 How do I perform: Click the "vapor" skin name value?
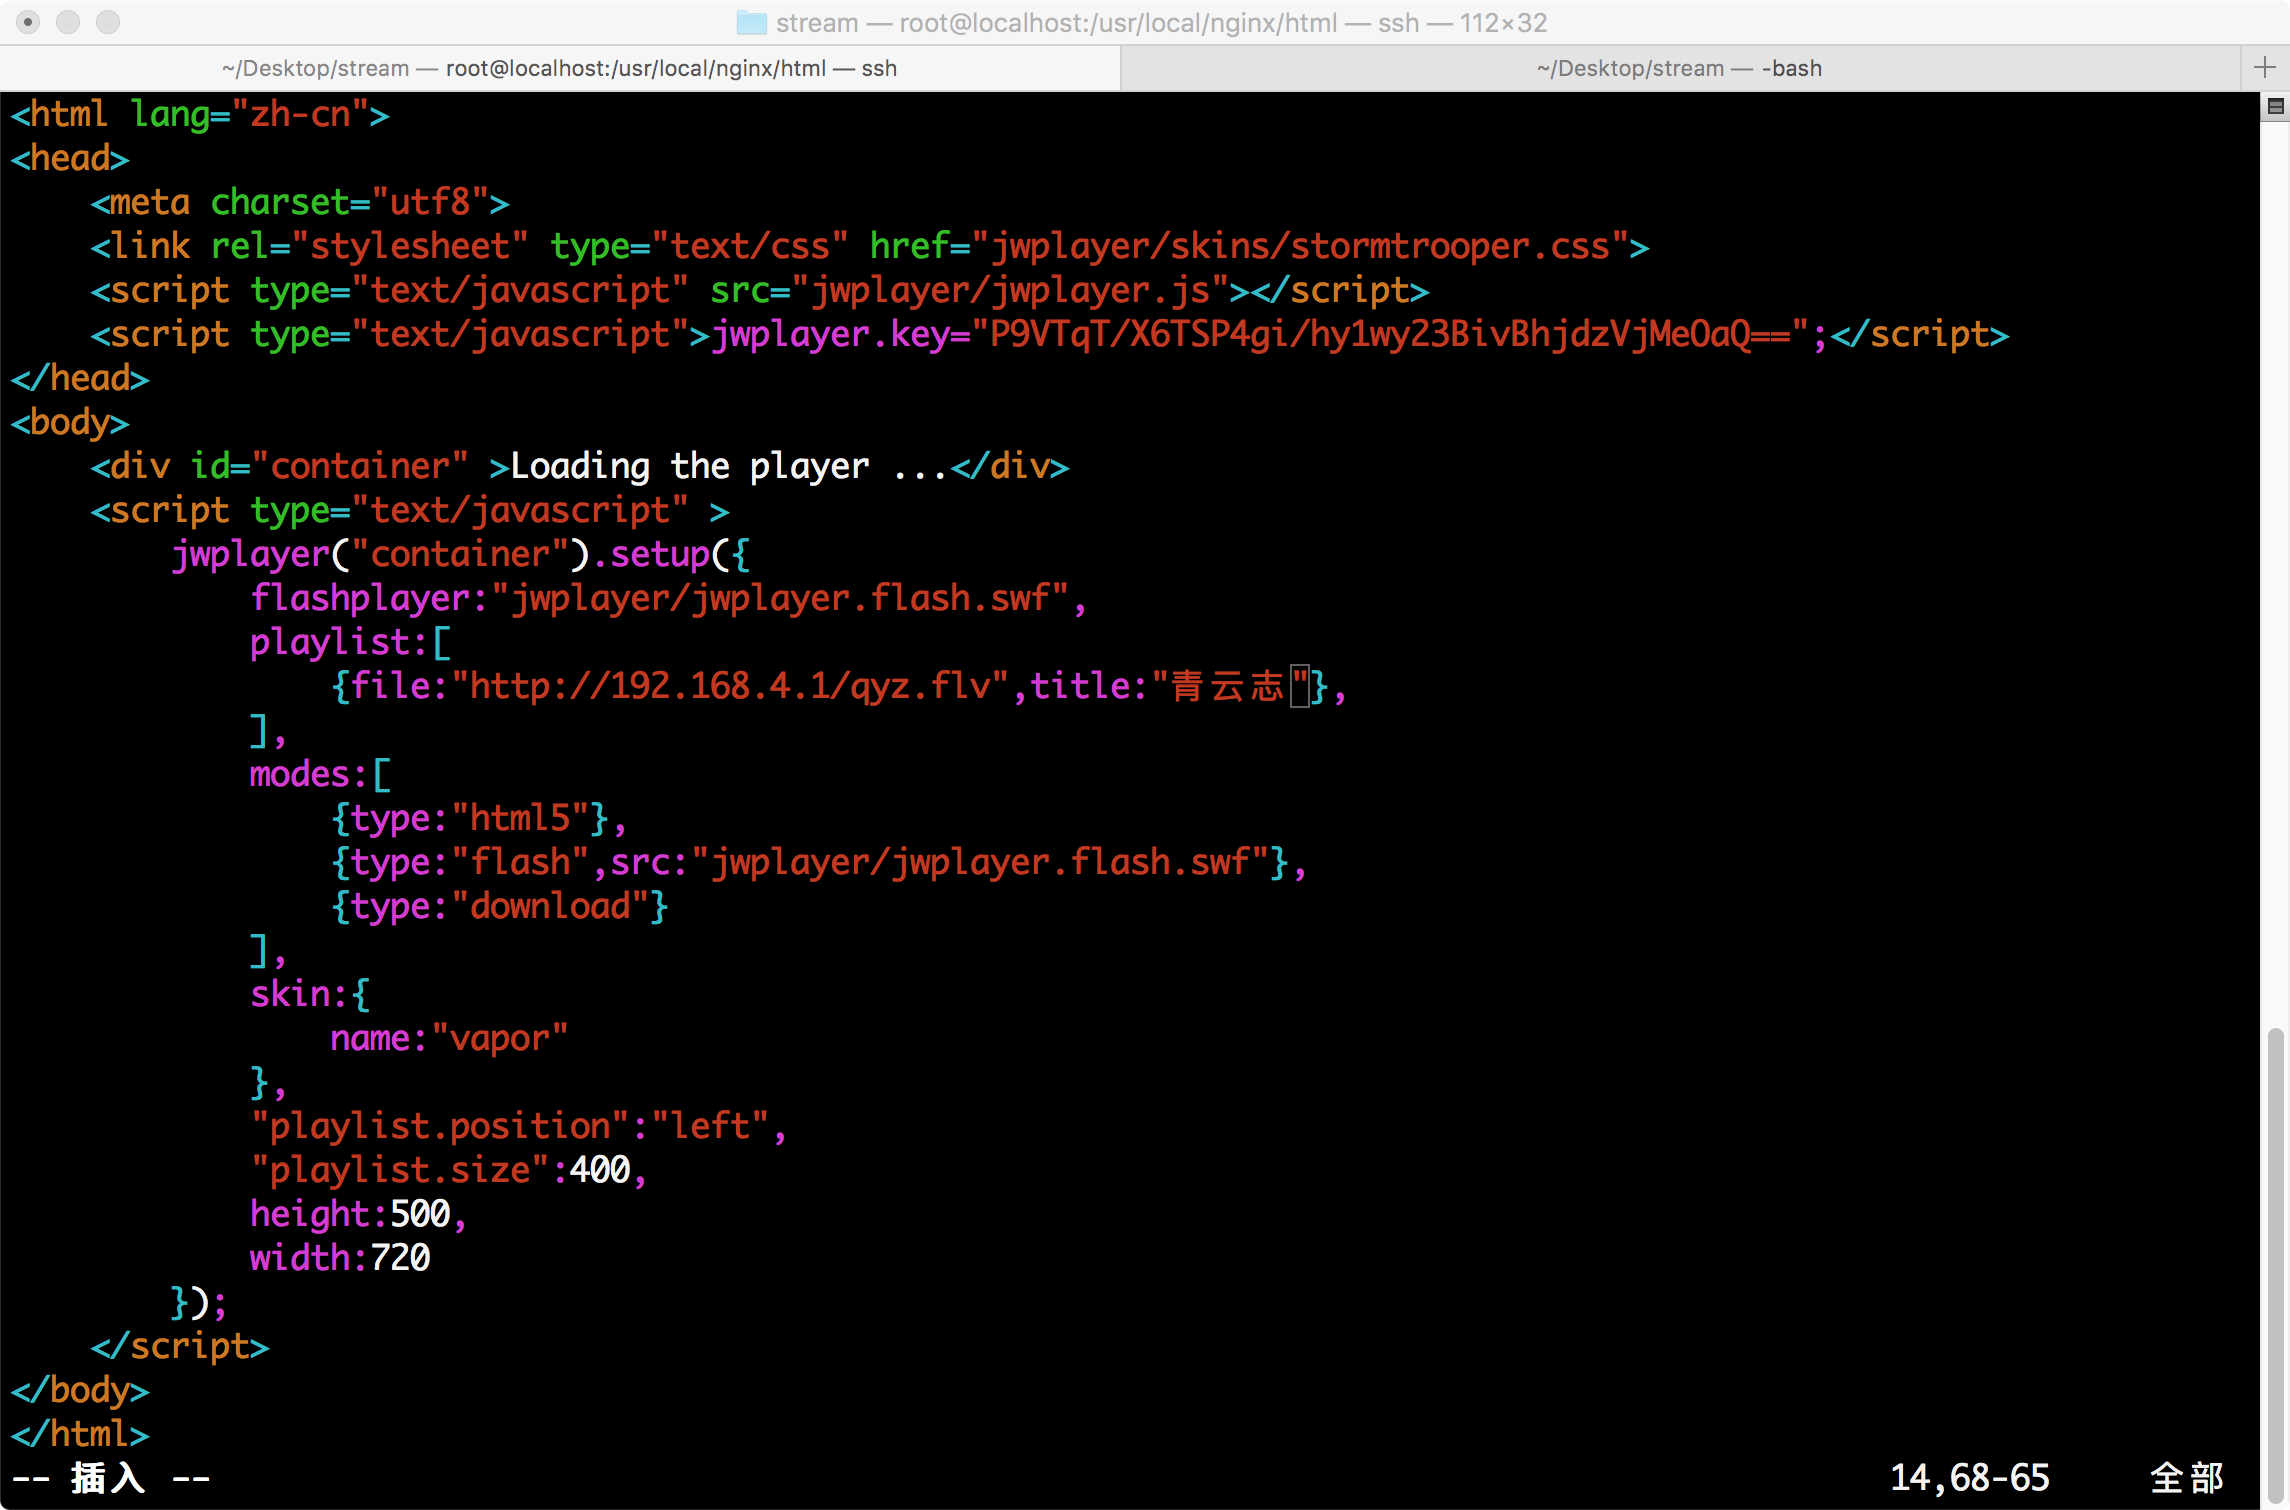click(500, 1038)
